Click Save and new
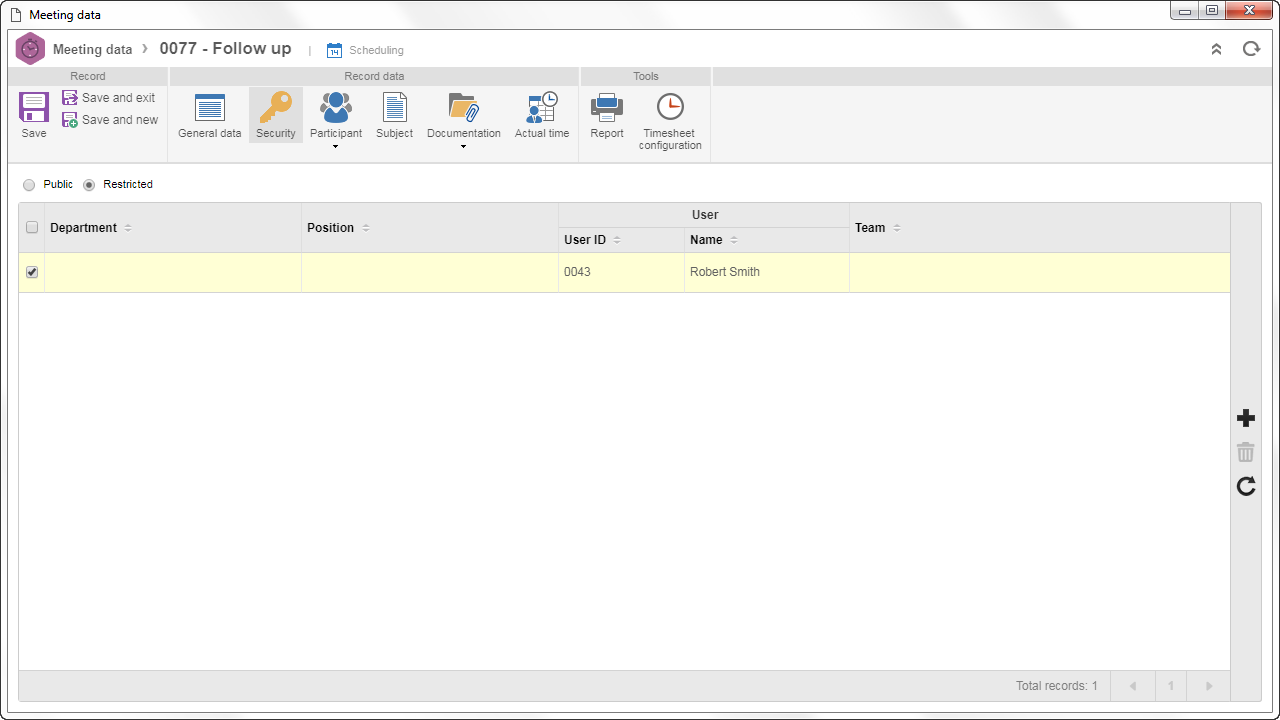The width and height of the screenshot is (1280, 720). 110,120
